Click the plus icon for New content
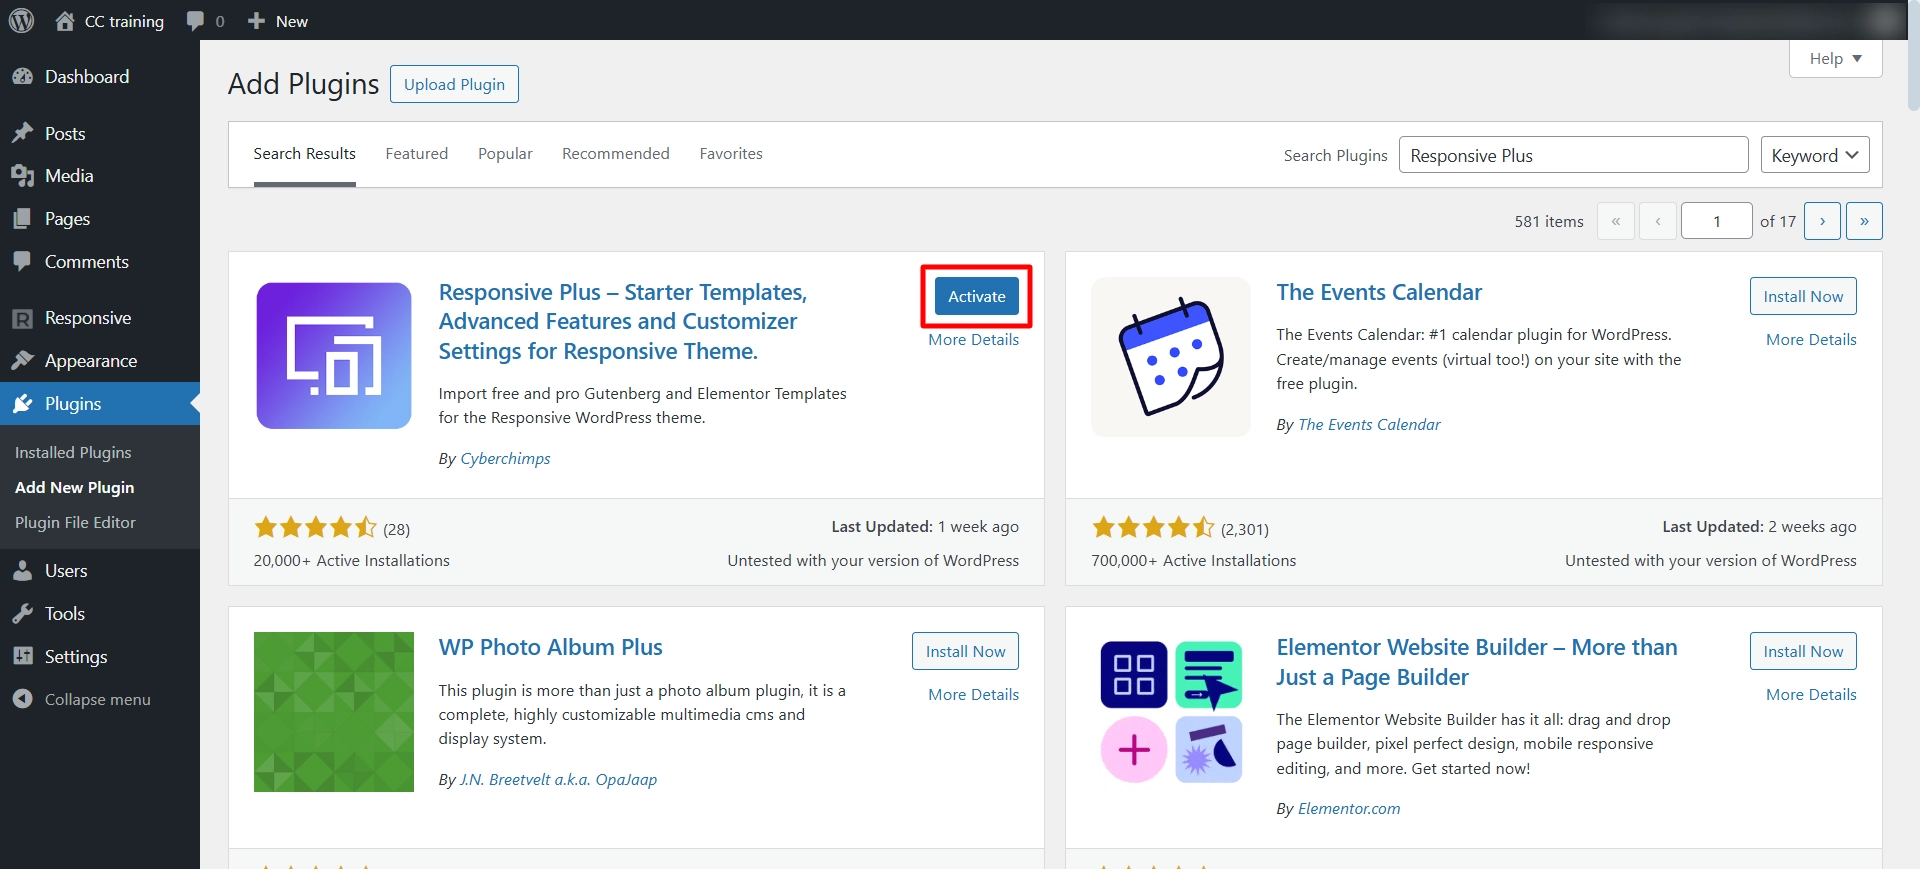The width and height of the screenshot is (1920, 869). pos(256,21)
